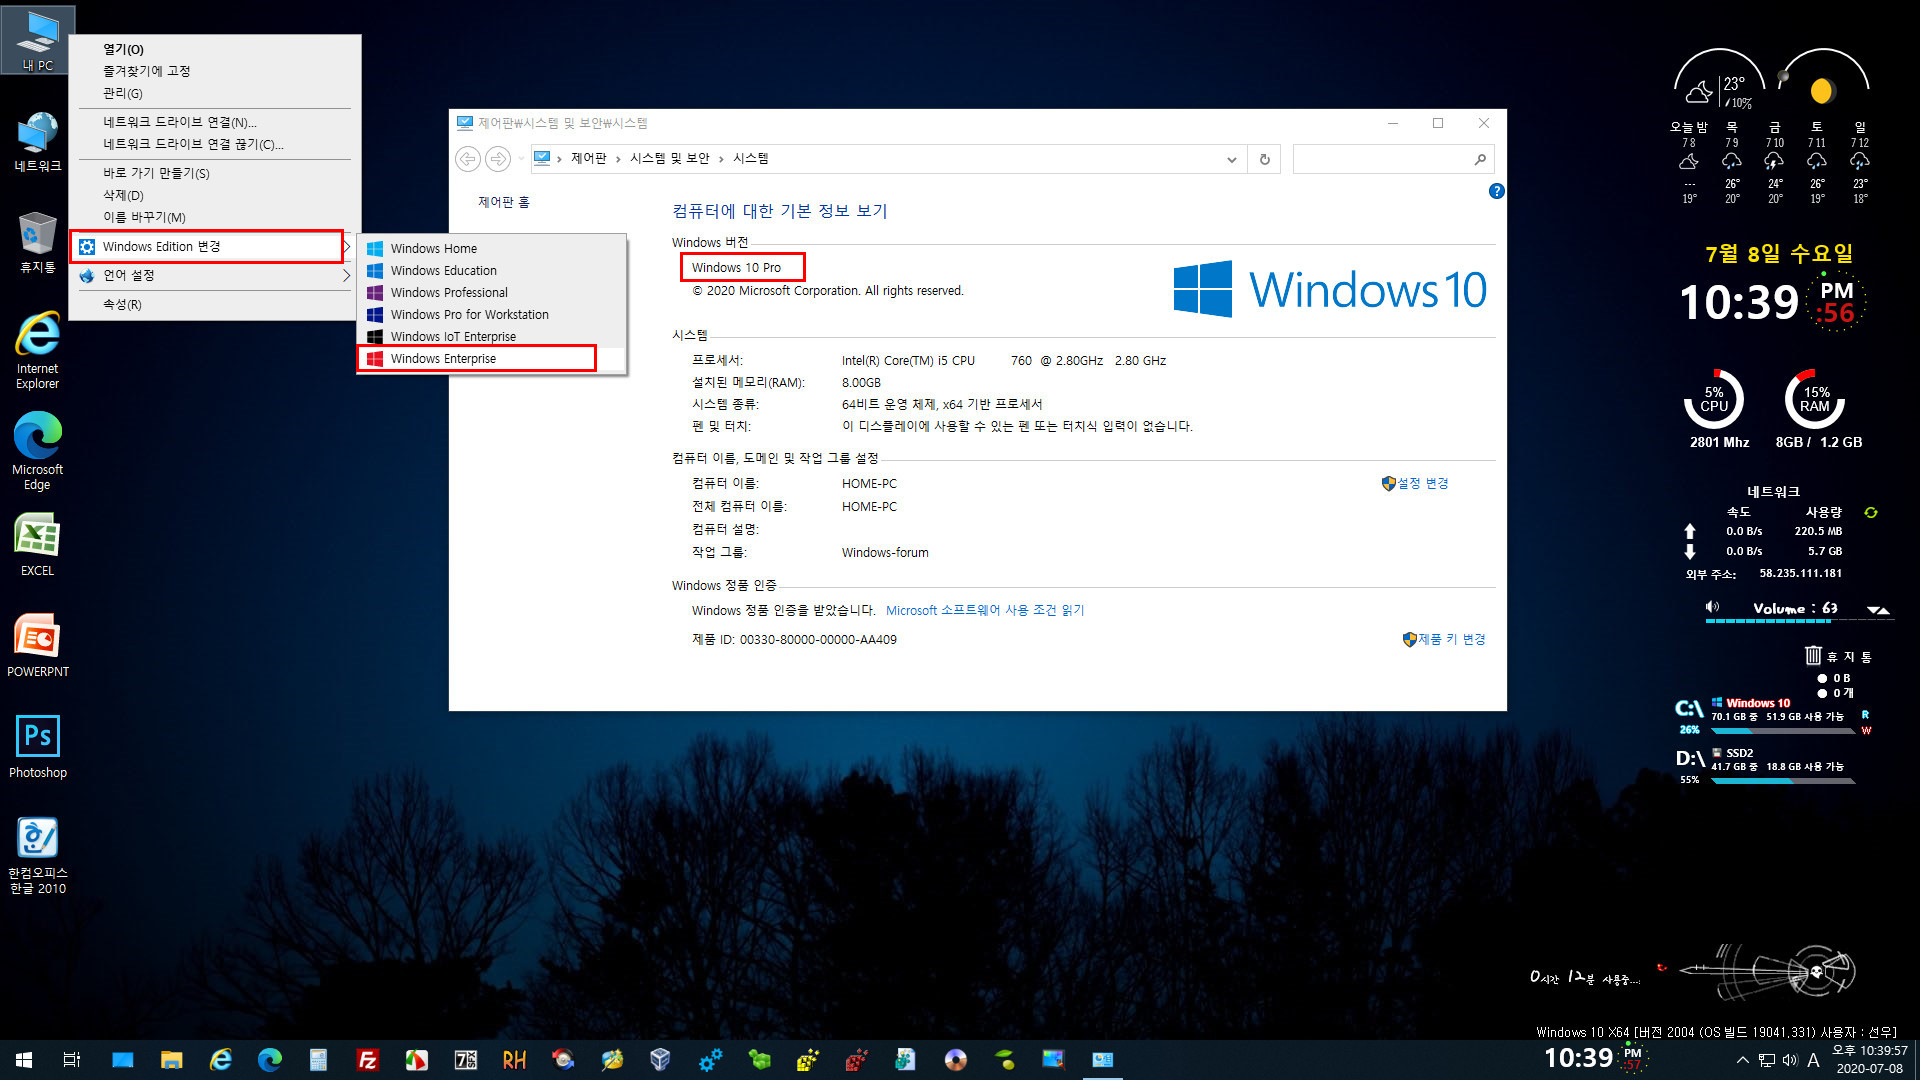1920x1080 pixels.
Task: Open the EXCEL desktop shortcut
Action: point(38,545)
